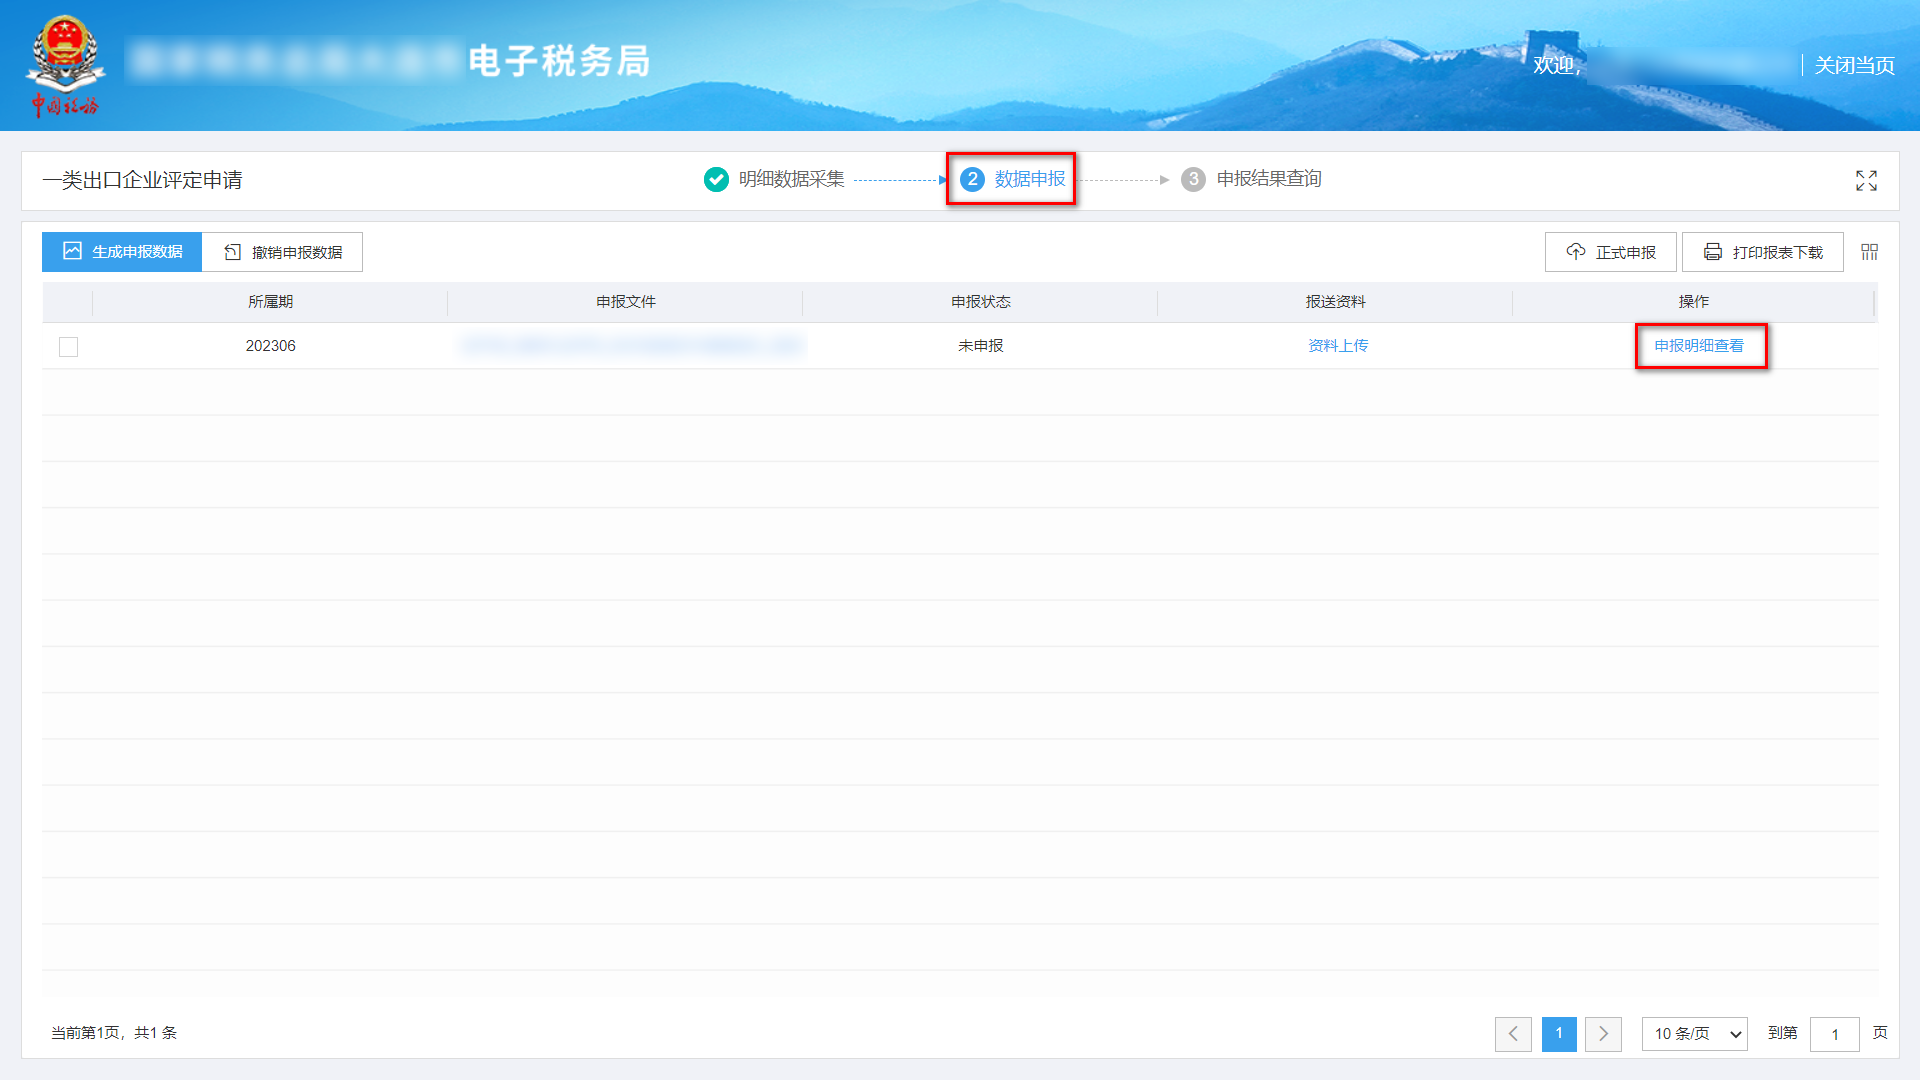Click the next page chevron

[1604, 1034]
